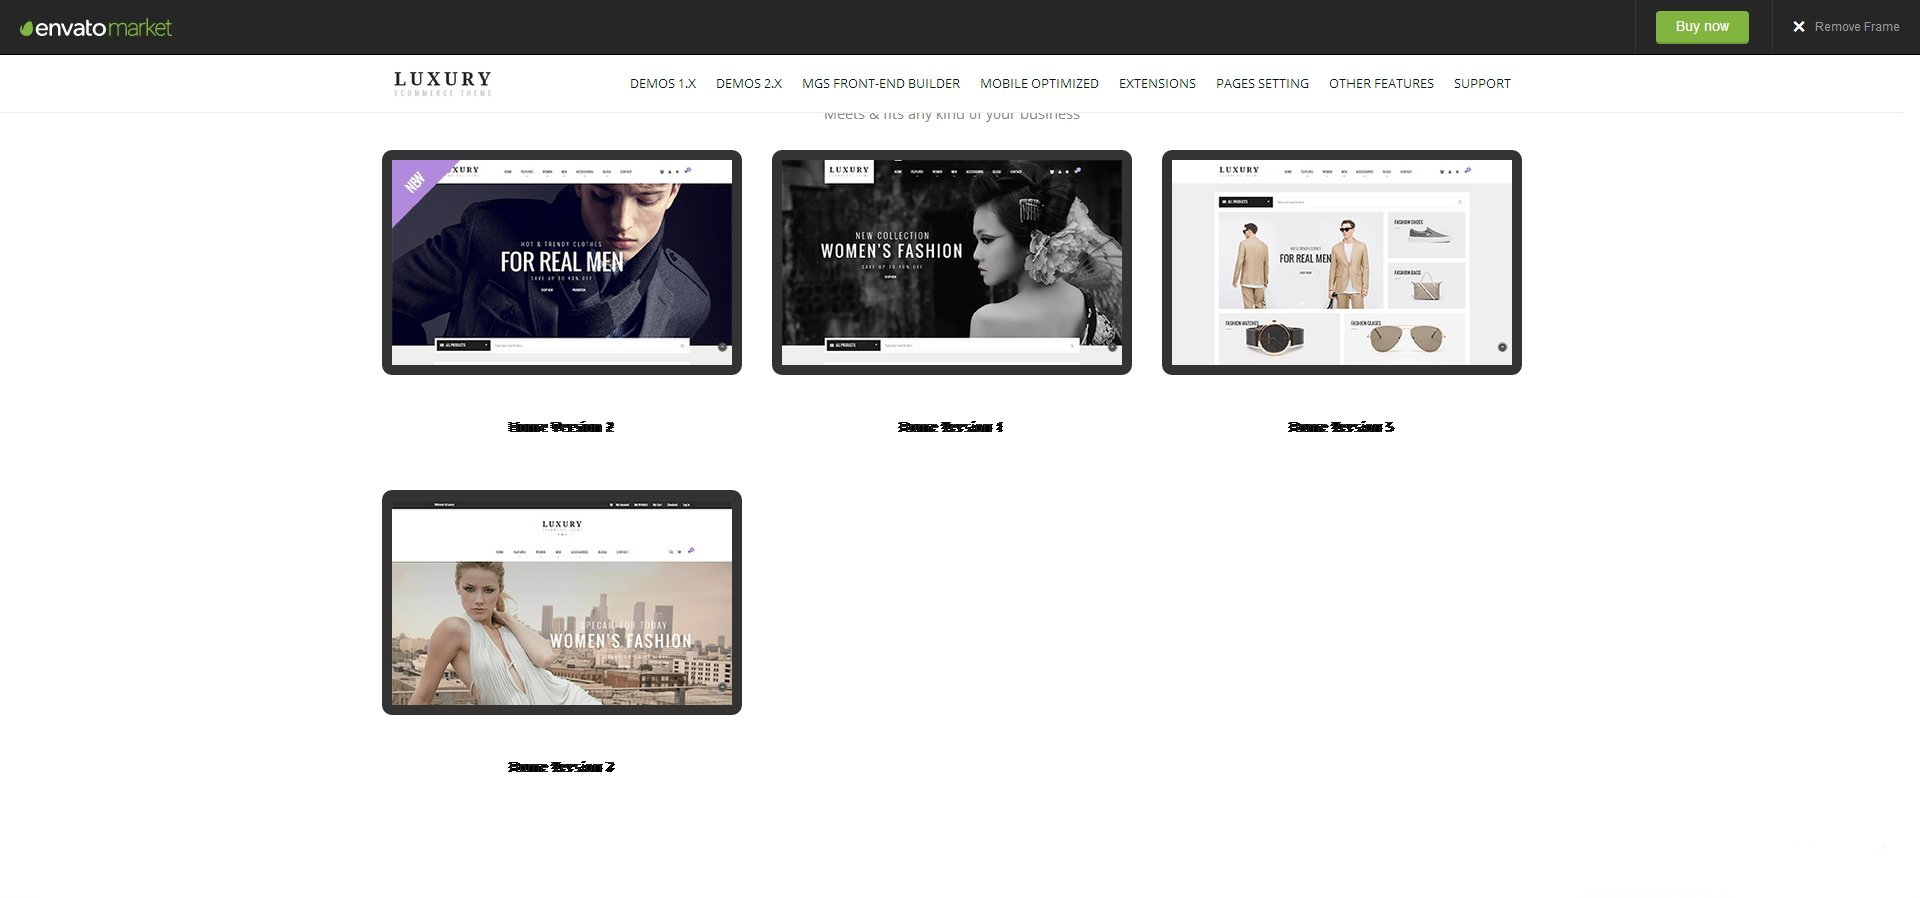The height and width of the screenshot is (898, 1920).
Task: Open the Extensions menu item
Action: 1157,84
